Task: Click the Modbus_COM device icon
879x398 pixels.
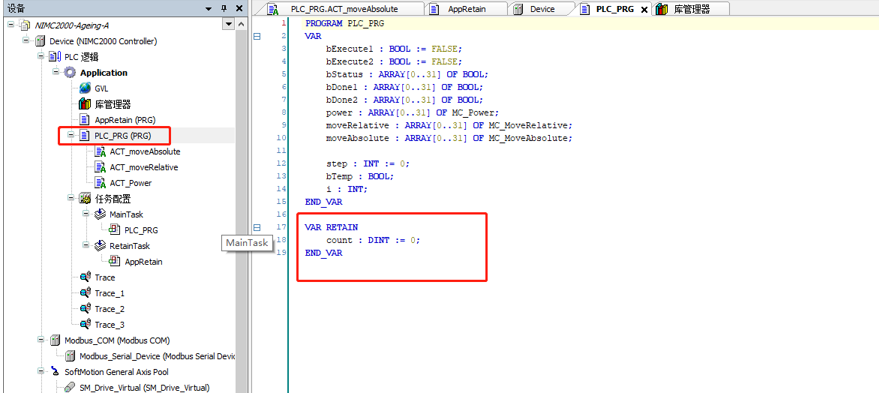Action: pos(54,340)
